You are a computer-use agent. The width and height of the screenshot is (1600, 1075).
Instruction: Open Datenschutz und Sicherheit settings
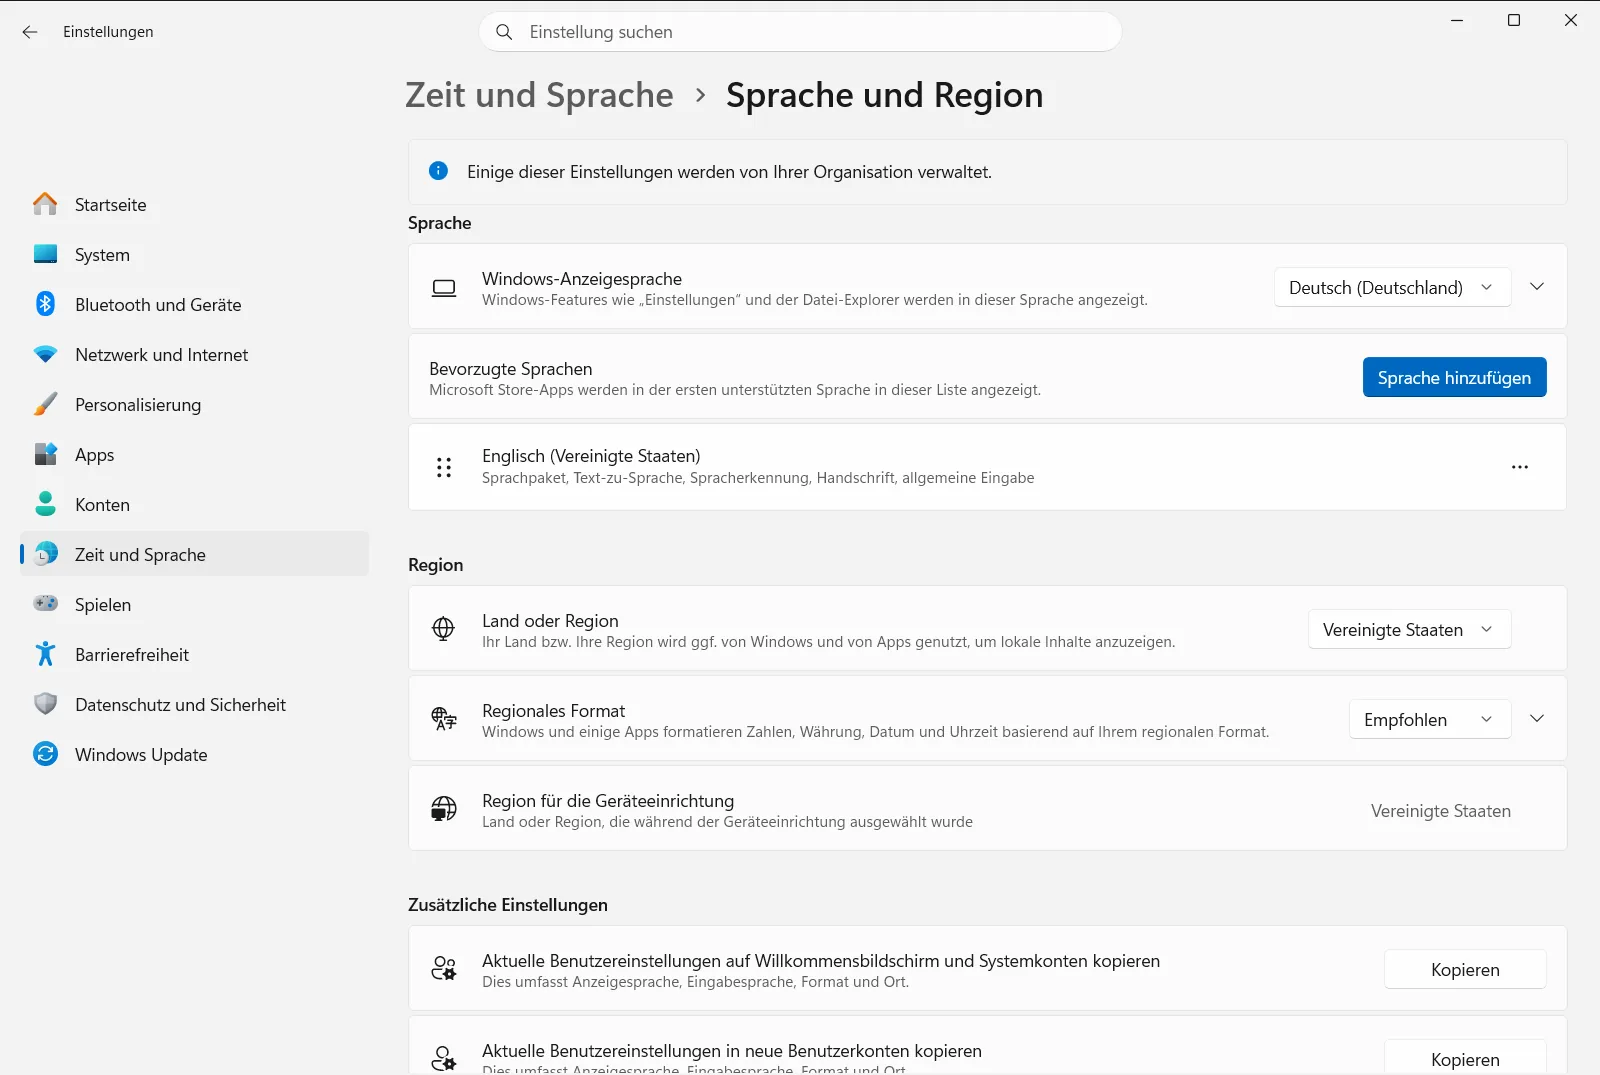(194, 704)
